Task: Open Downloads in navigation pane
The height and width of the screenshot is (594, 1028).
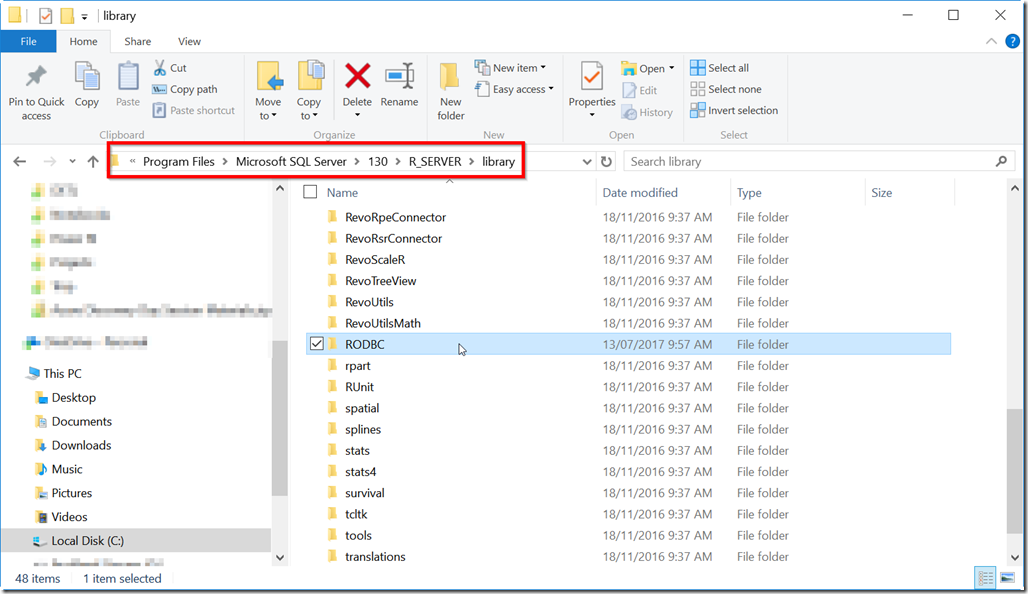Action: (81, 445)
